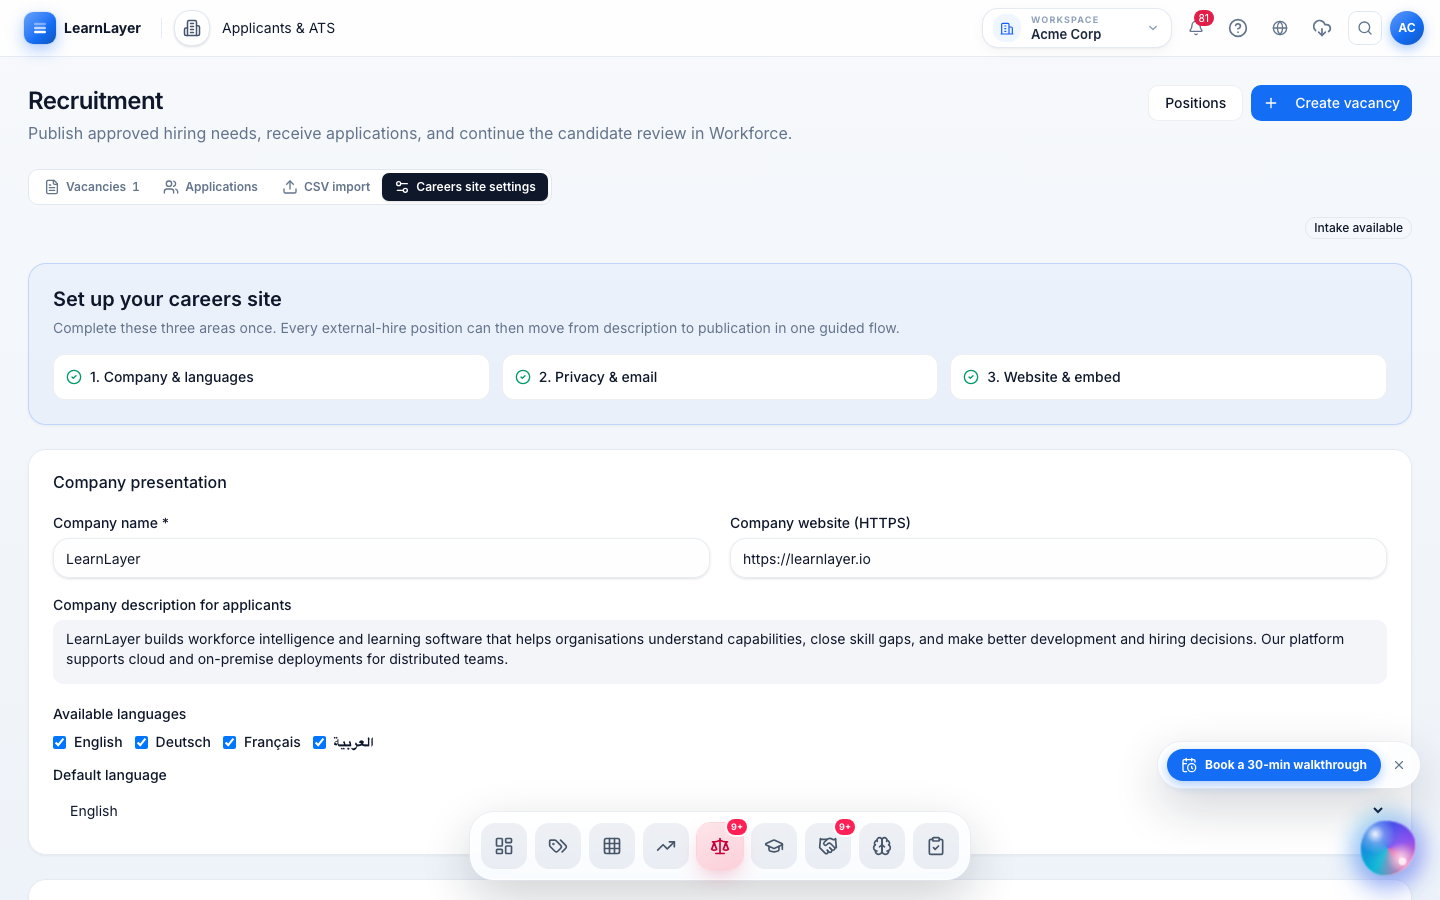The width and height of the screenshot is (1440, 900).
Task: Click the Recruitment page heading
Action: tap(95, 101)
